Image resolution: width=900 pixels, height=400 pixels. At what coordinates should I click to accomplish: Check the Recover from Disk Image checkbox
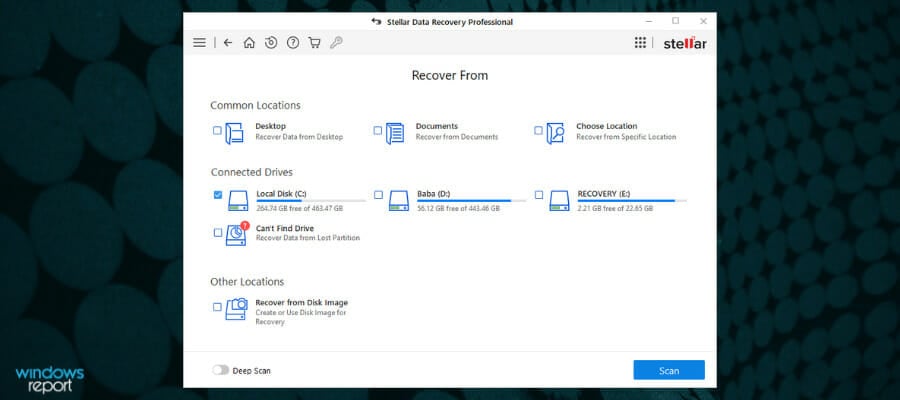217,307
